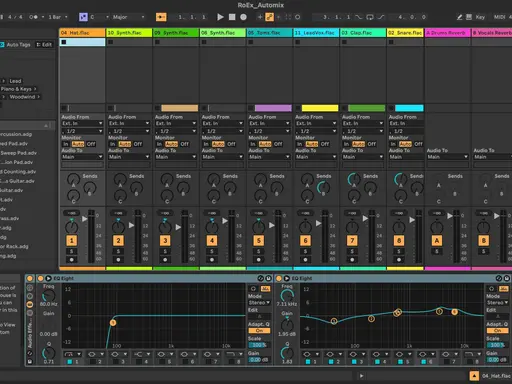Screen dimensions: 512x384
Task: Open Stereo mode dropdown on second EQ Eight
Action: click(x=498, y=303)
